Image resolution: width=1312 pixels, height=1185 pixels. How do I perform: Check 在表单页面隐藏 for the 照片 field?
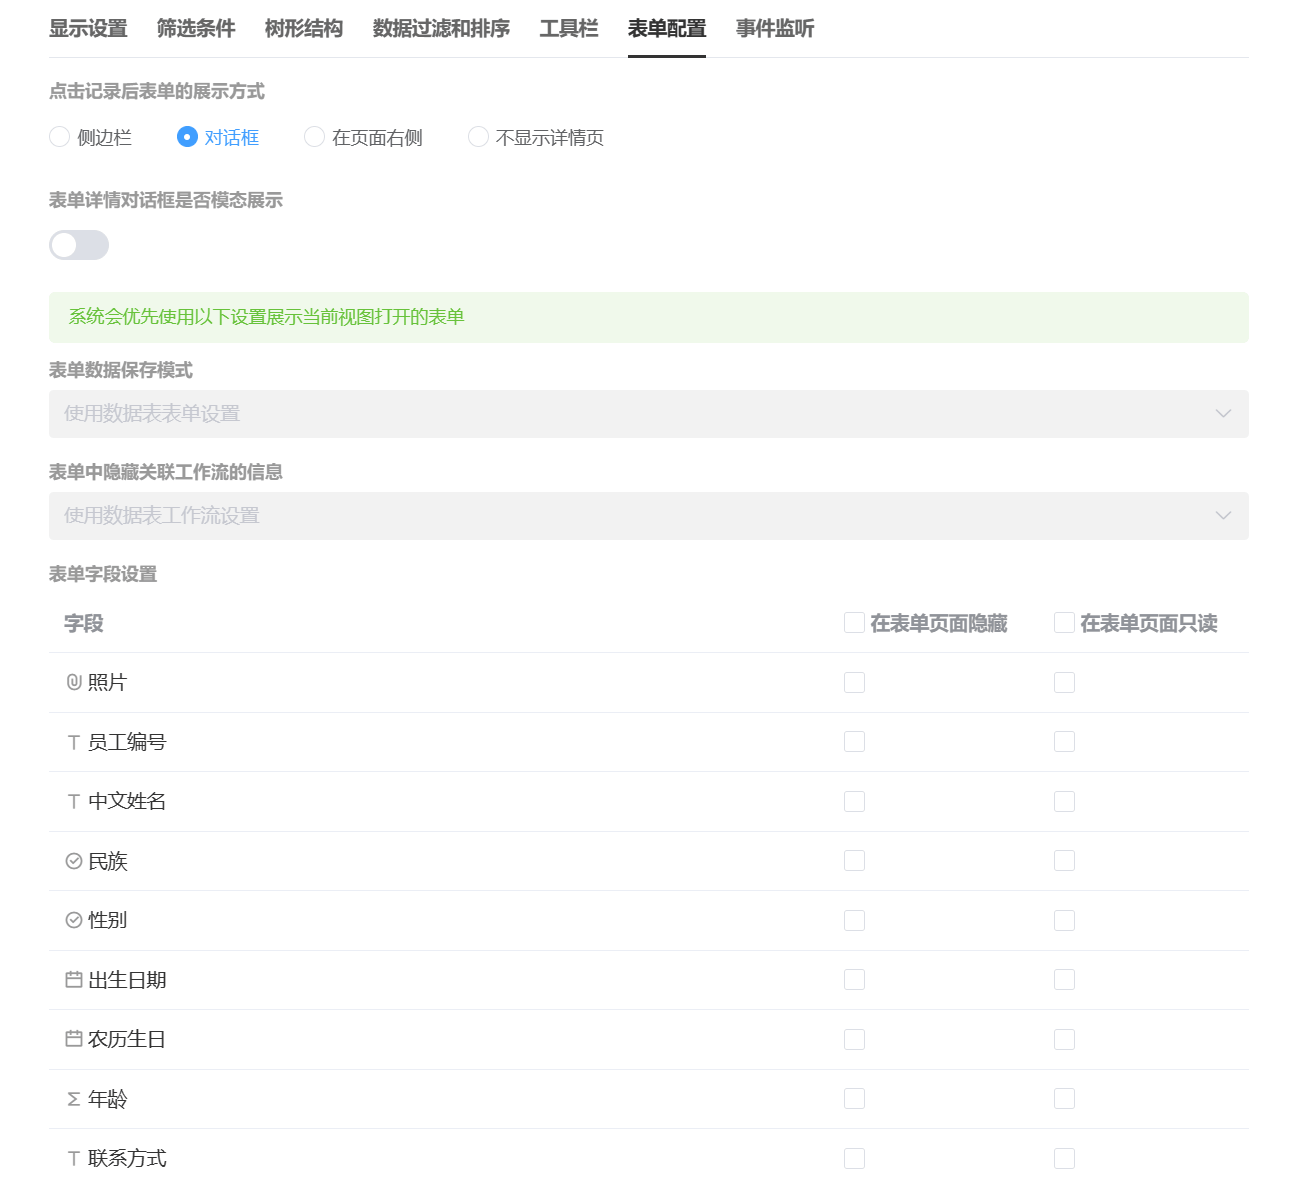tap(854, 683)
